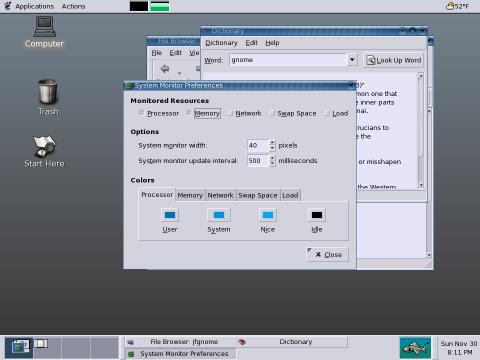The width and height of the screenshot is (480, 360).
Task: Toggle the Swap Space checkbox
Action: [272, 113]
